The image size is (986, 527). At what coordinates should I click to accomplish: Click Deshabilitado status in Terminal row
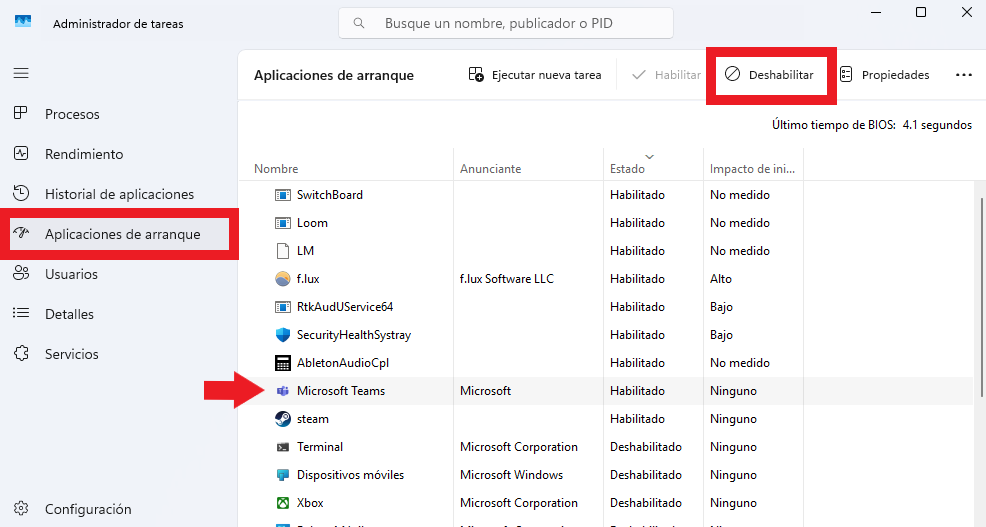646,447
